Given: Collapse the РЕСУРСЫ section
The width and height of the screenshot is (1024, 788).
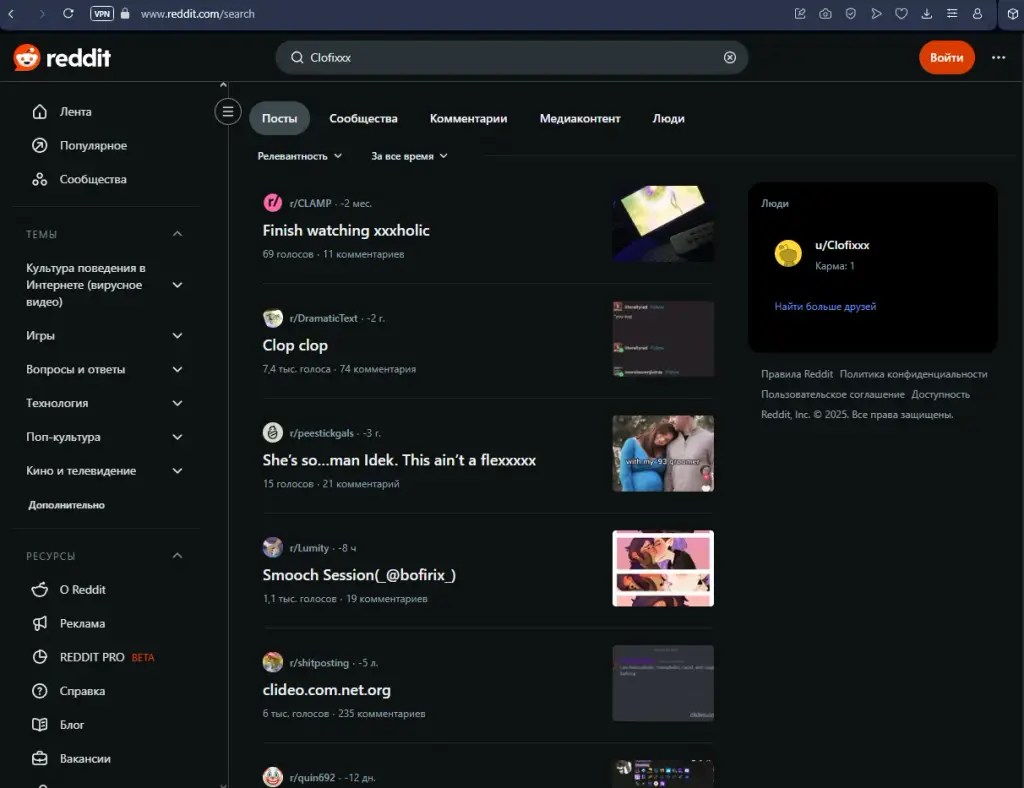Looking at the screenshot, I should (177, 556).
